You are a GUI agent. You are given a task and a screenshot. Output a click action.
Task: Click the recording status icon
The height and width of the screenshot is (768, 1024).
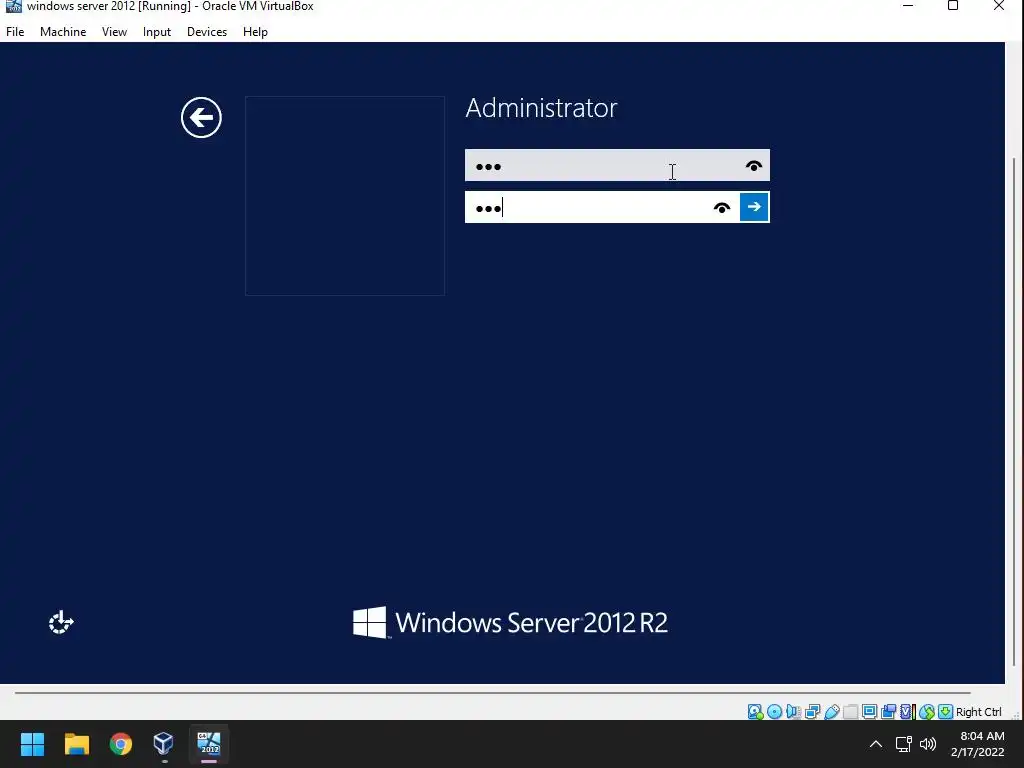pyautogui.click(x=888, y=711)
